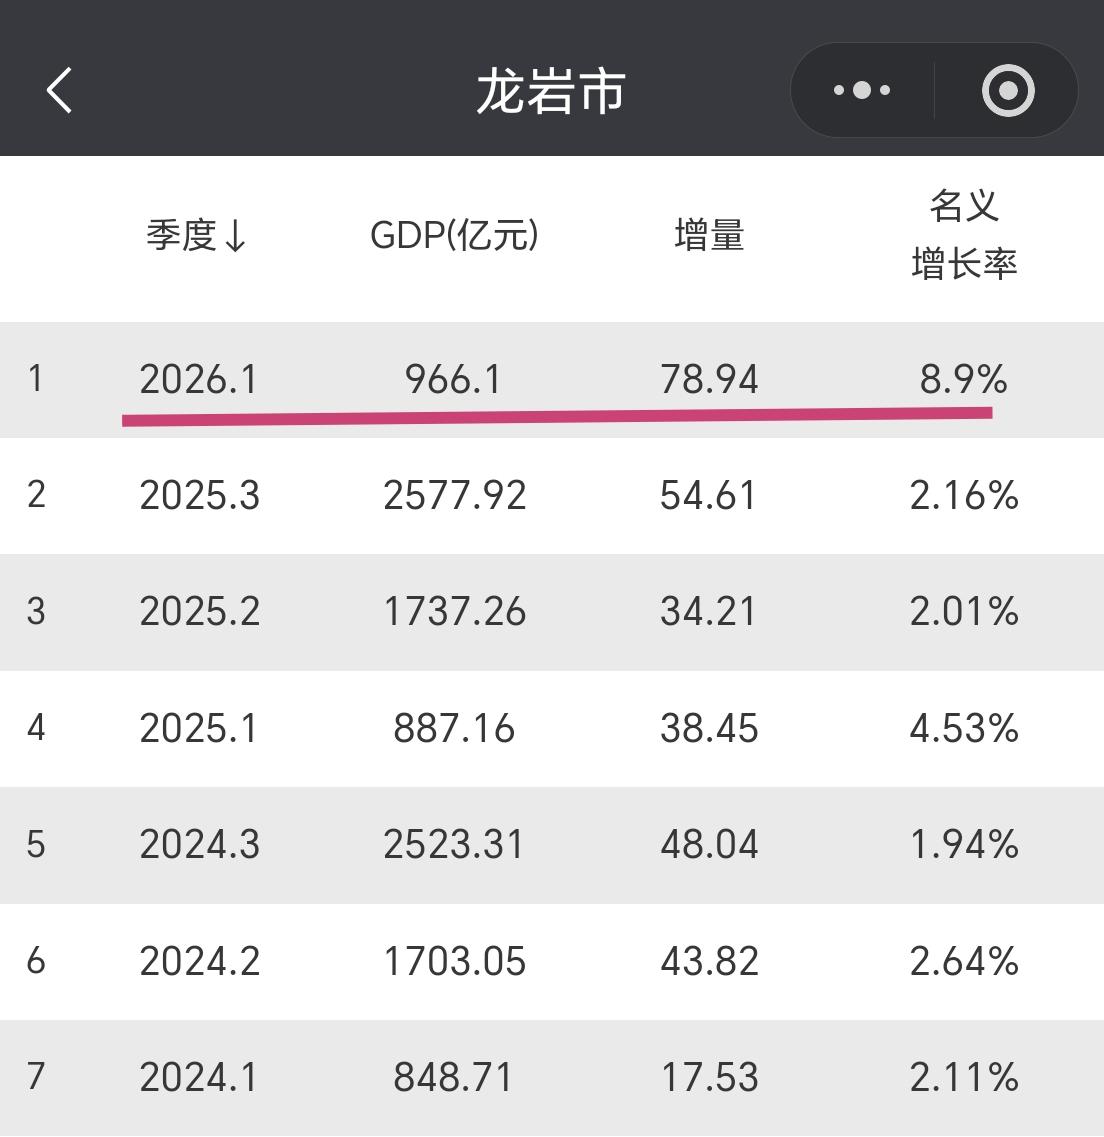Open the WeChat mini program options menu (···)

coord(860,89)
